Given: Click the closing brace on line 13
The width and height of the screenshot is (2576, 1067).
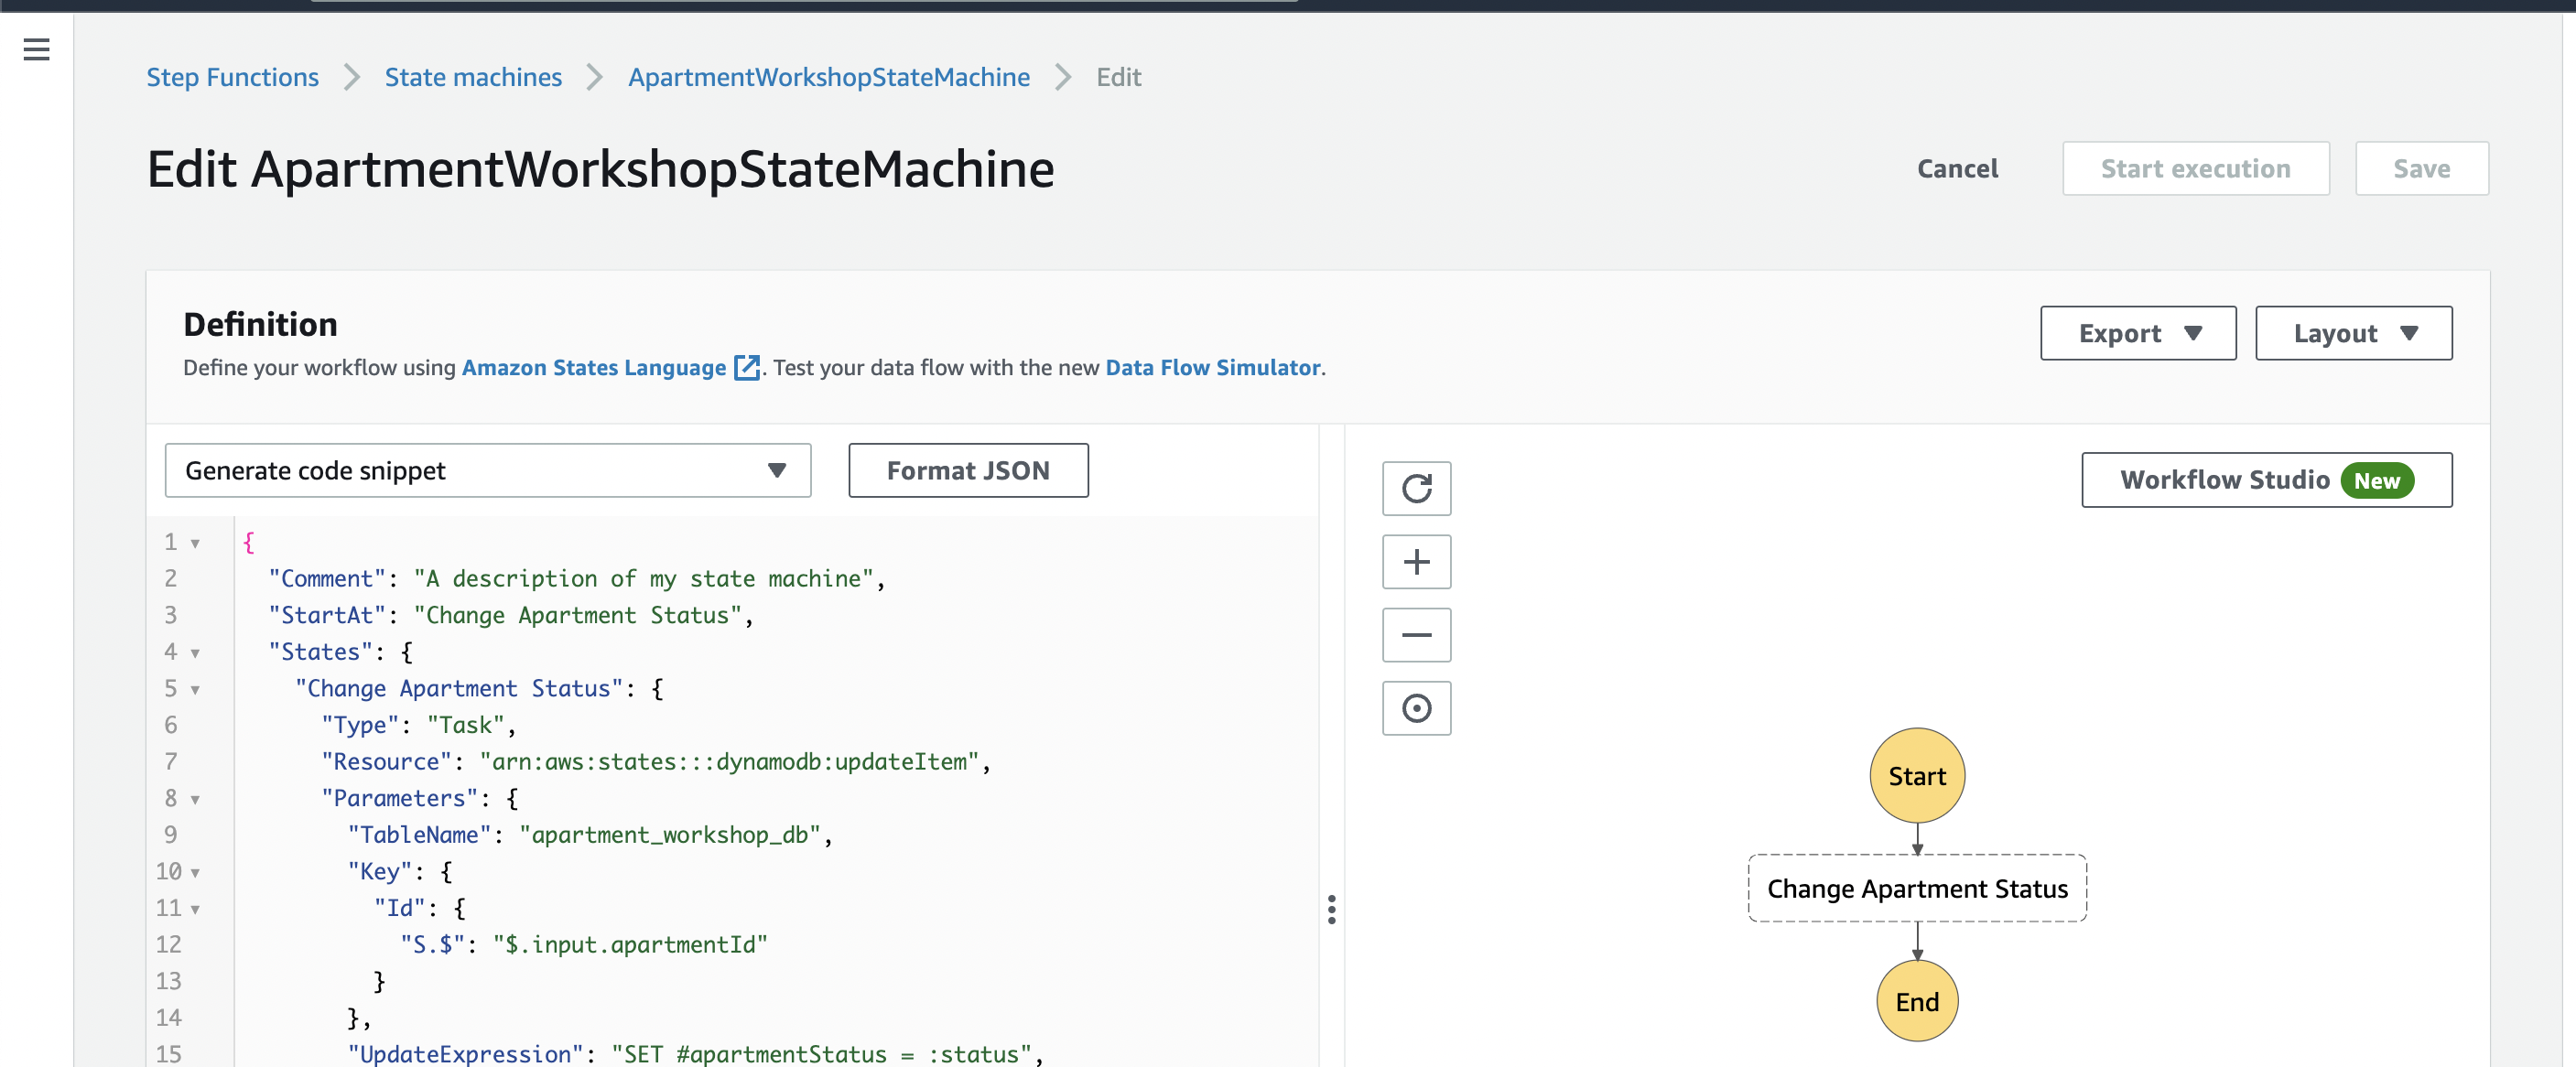Looking at the screenshot, I should point(379,981).
